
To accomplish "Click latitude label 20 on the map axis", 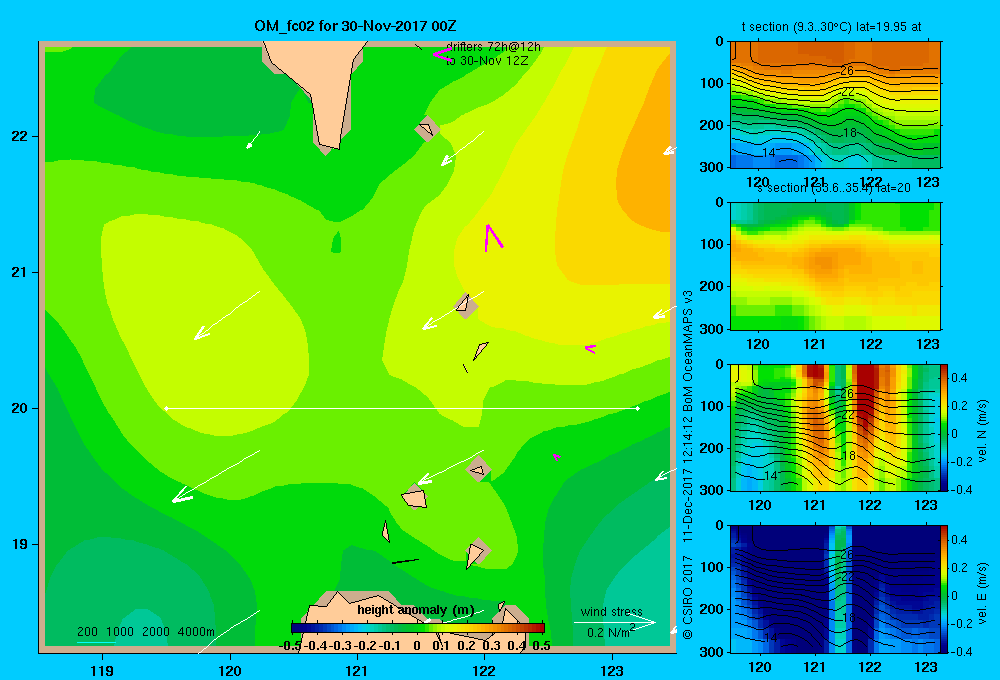I will click(x=20, y=408).
